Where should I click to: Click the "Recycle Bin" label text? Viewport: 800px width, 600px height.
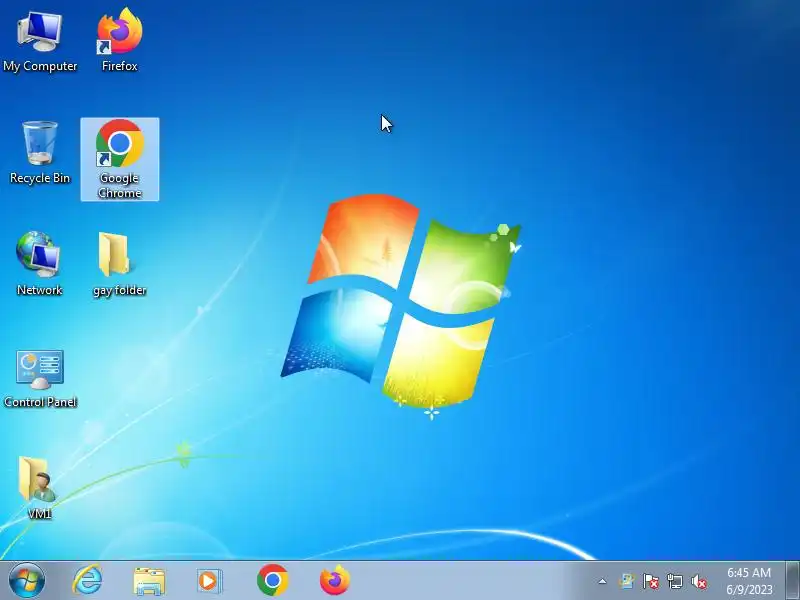[x=40, y=178]
